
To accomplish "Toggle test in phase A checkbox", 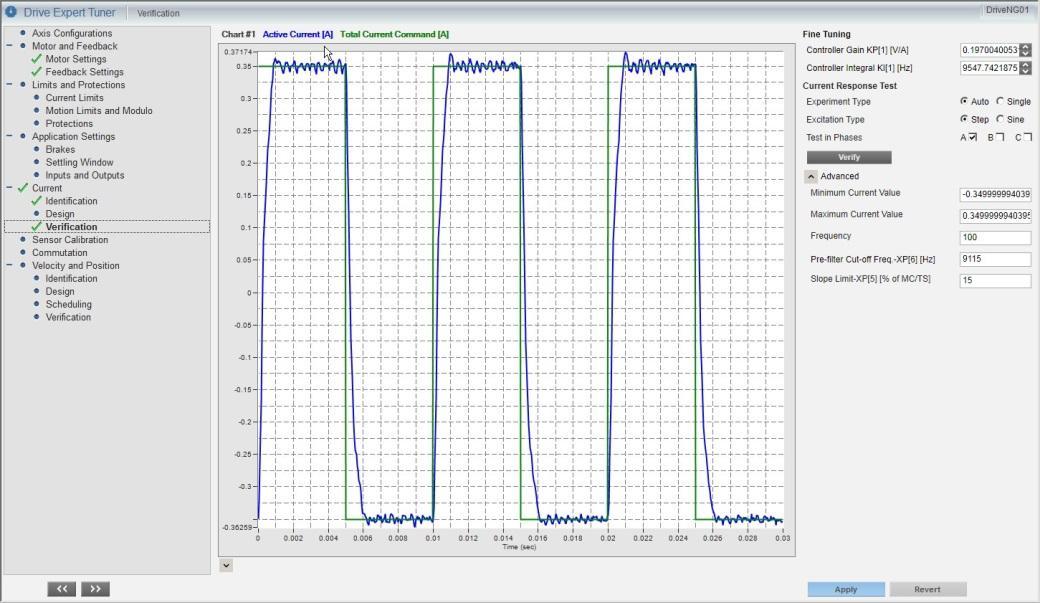I will [x=972, y=137].
